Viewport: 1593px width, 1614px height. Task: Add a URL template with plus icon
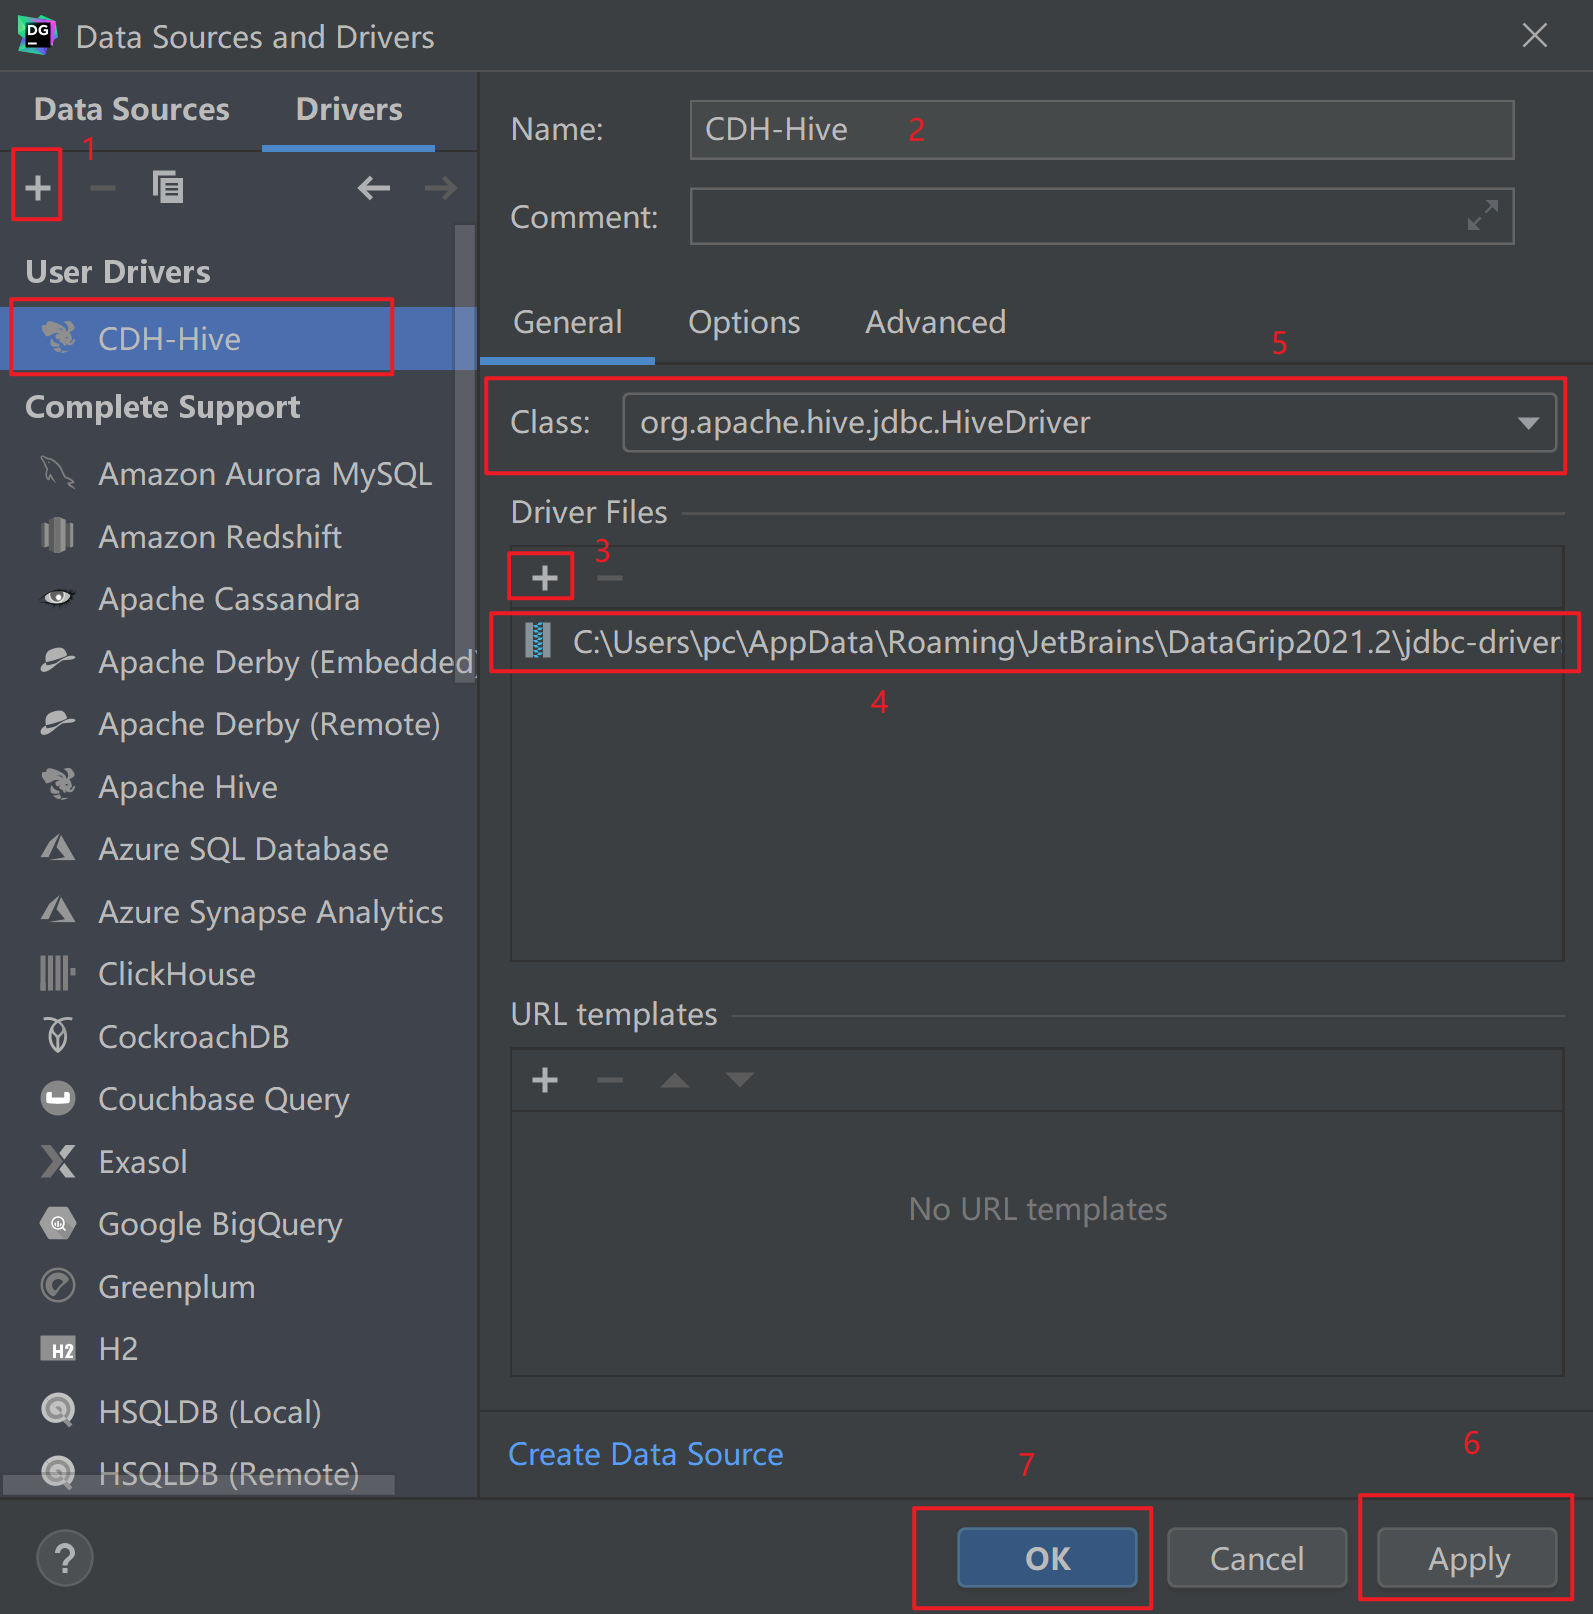click(x=545, y=1079)
